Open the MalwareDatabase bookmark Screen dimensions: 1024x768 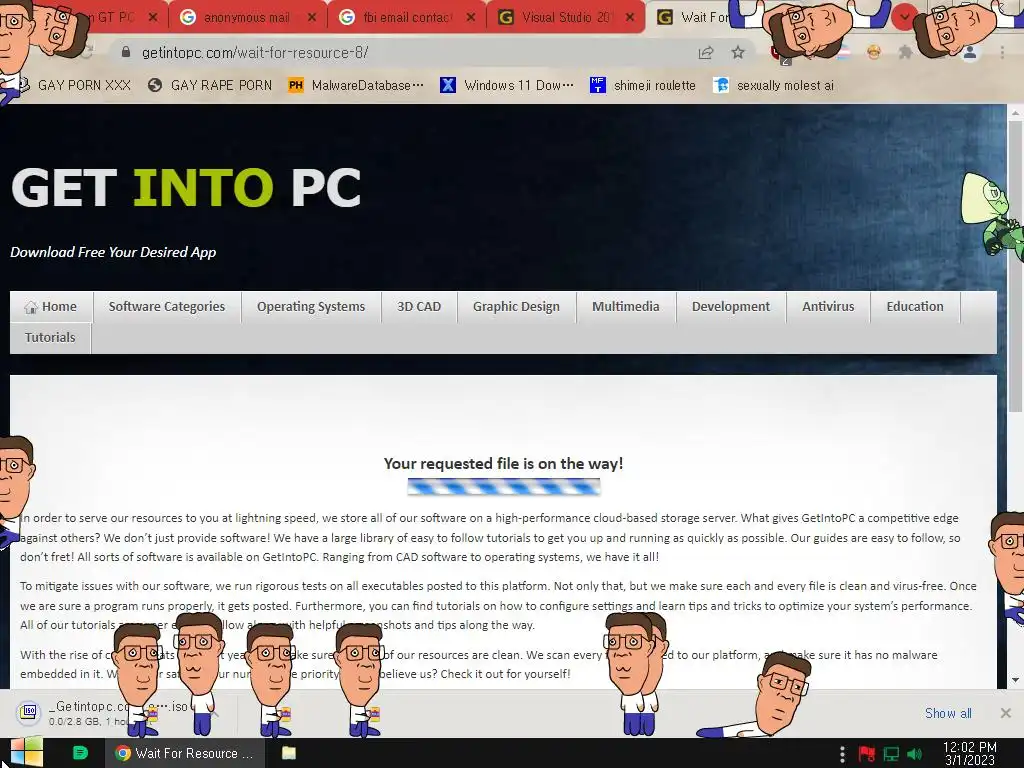tap(356, 86)
